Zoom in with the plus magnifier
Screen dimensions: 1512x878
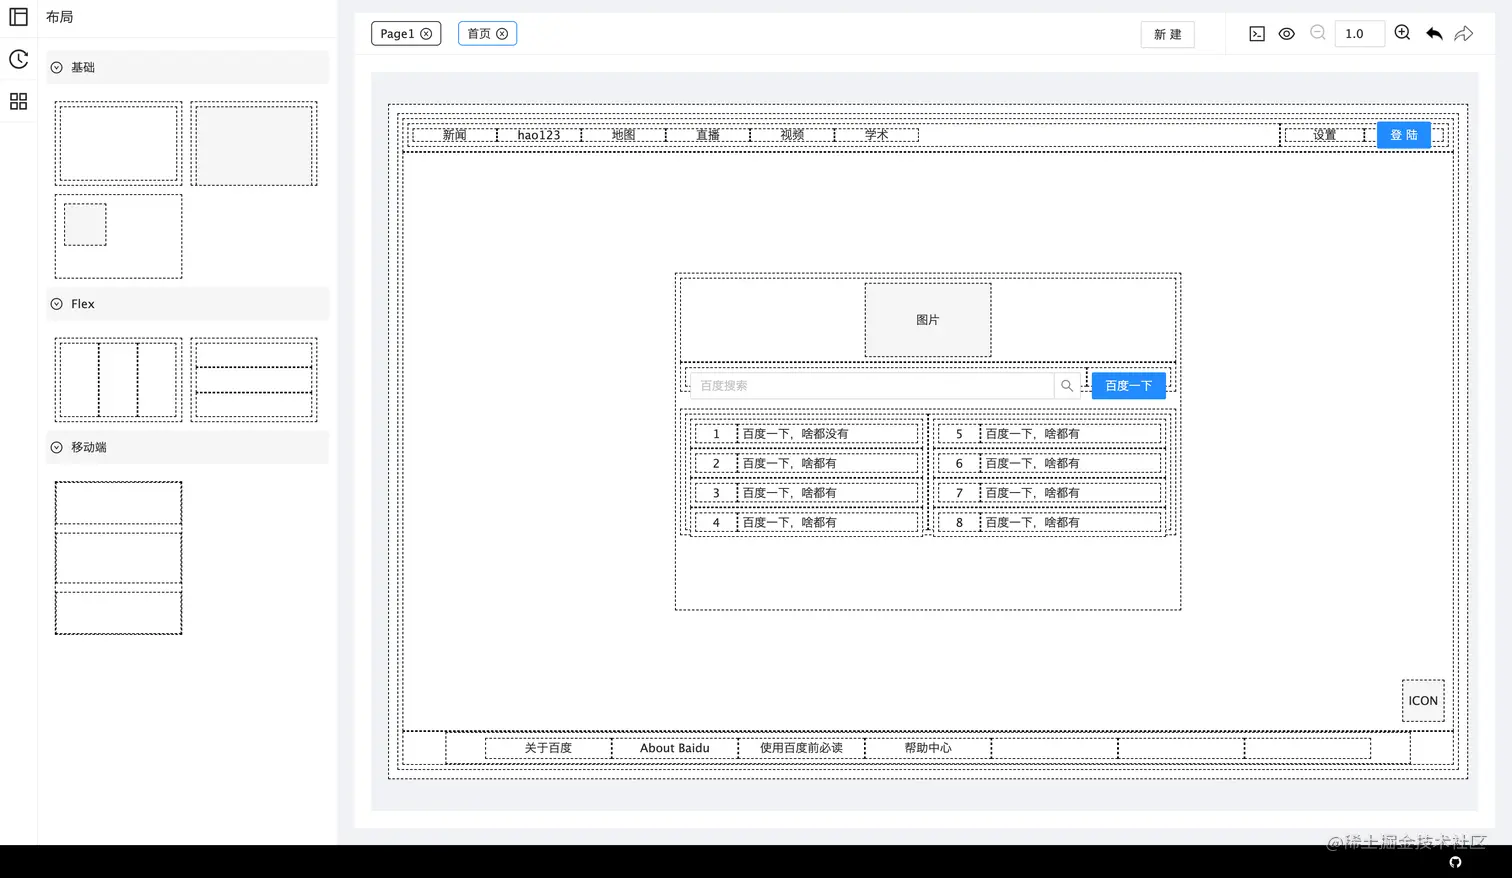tap(1403, 33)
